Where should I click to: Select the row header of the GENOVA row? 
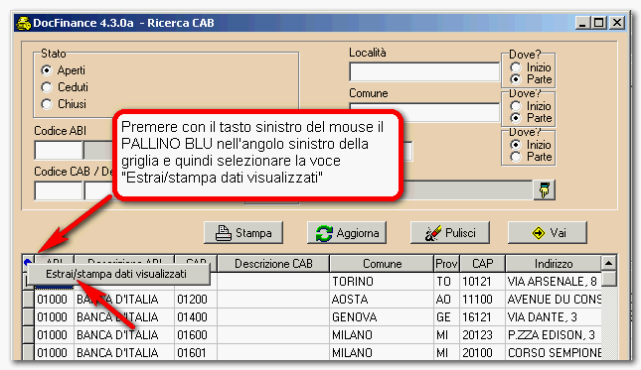[x=28, y=317]
